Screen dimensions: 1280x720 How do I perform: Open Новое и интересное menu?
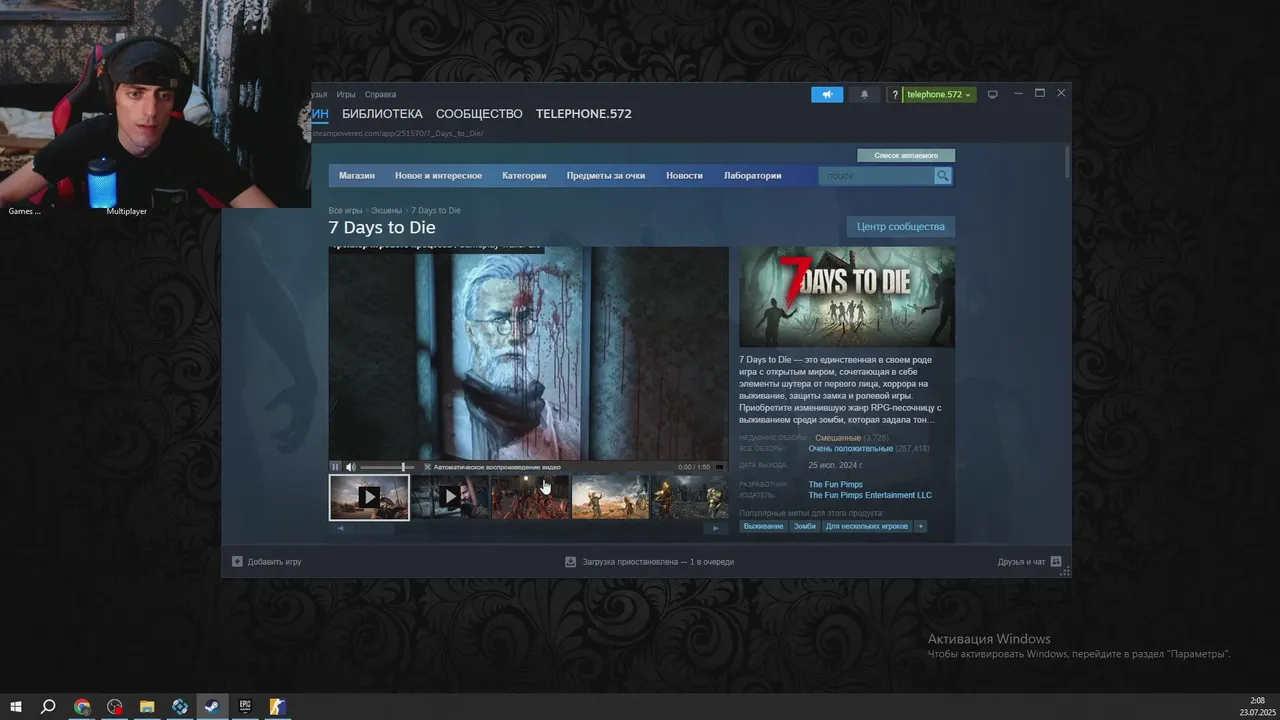click(438, 176)
